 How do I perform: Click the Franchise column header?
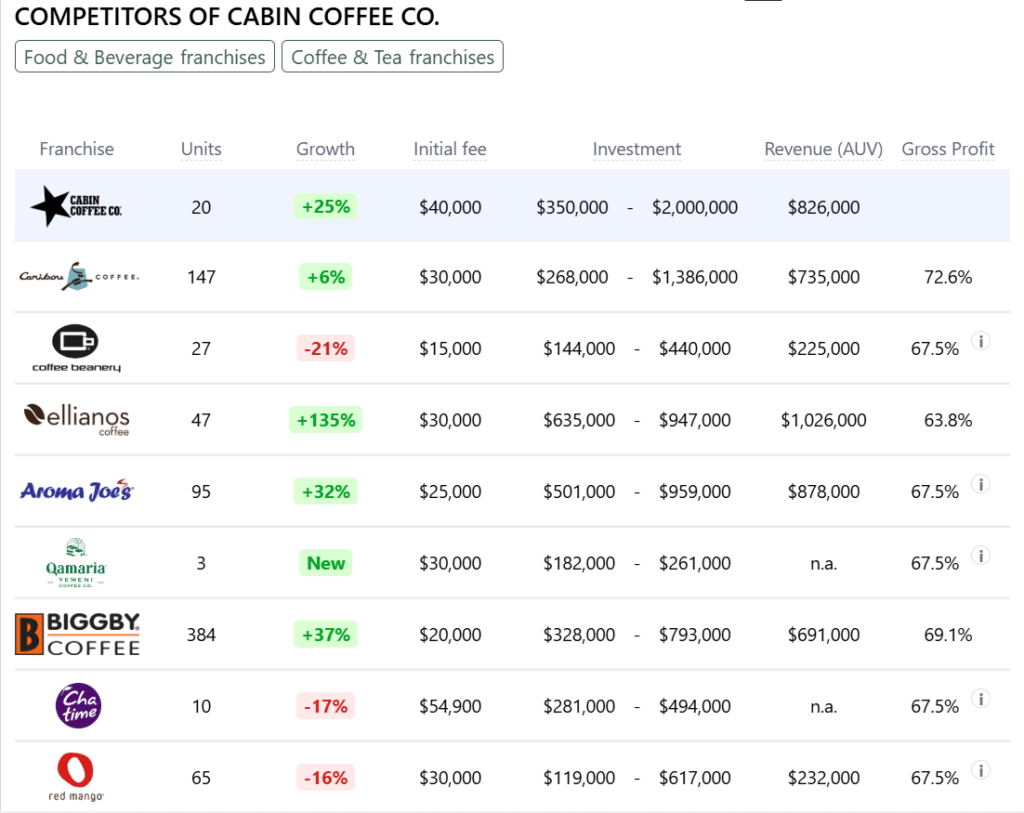point(76,149)
